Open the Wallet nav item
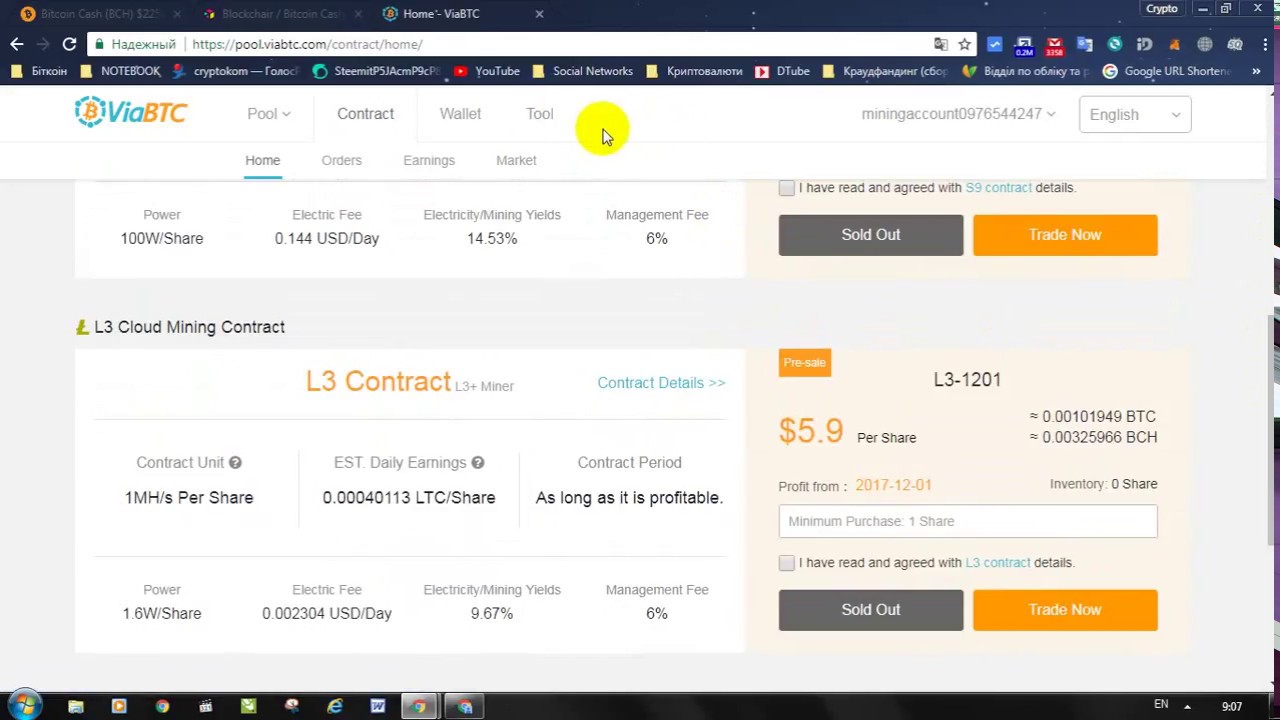This screenshot has width=1280, height=720. tap(460, 114)
